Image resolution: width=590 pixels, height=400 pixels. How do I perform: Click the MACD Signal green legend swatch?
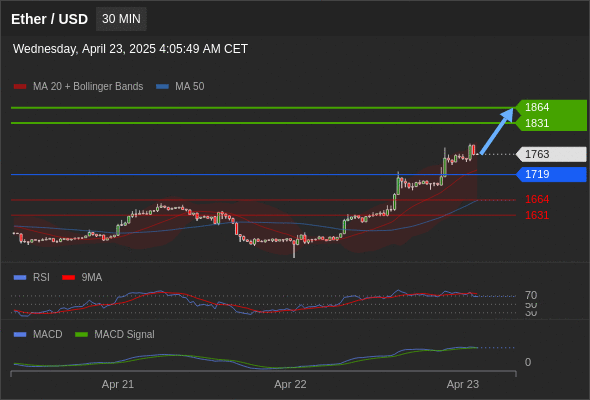pos(81,335)
